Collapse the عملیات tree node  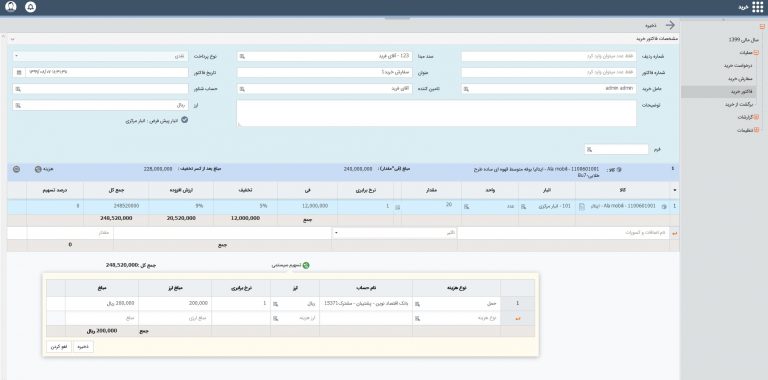point(756,52)
